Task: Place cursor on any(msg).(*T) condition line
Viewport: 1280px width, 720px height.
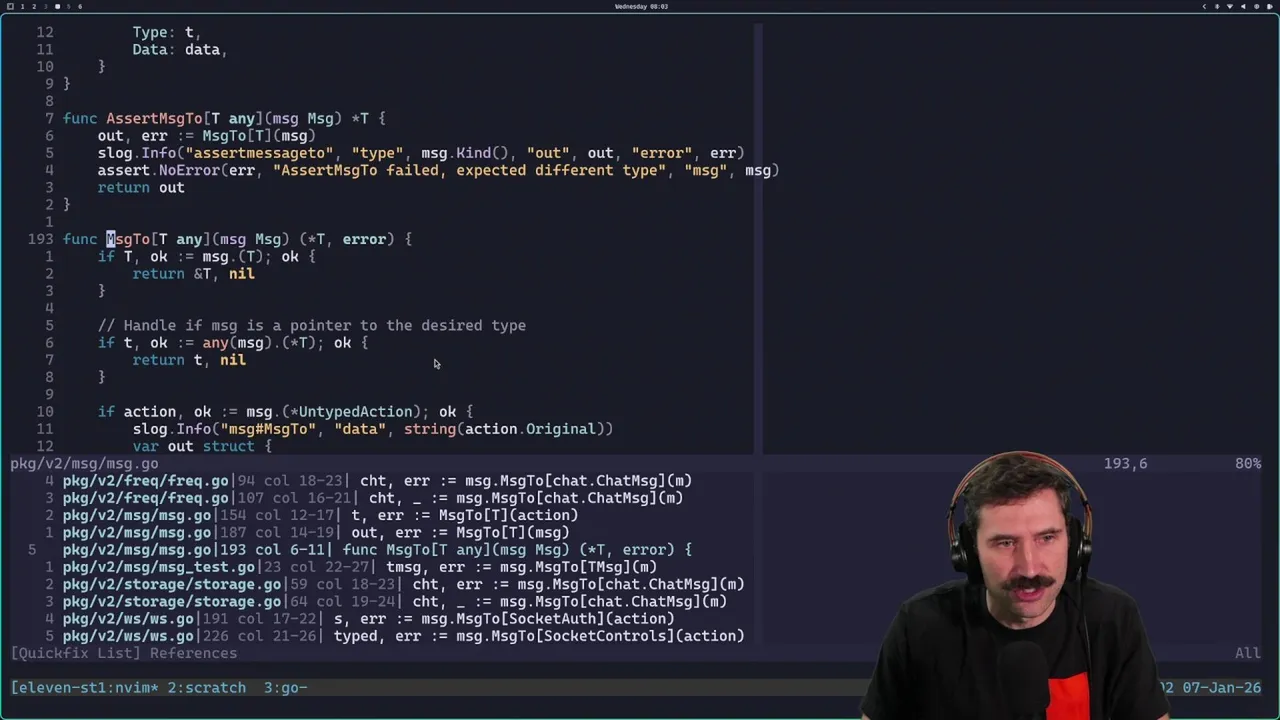Action: [233, 343]
